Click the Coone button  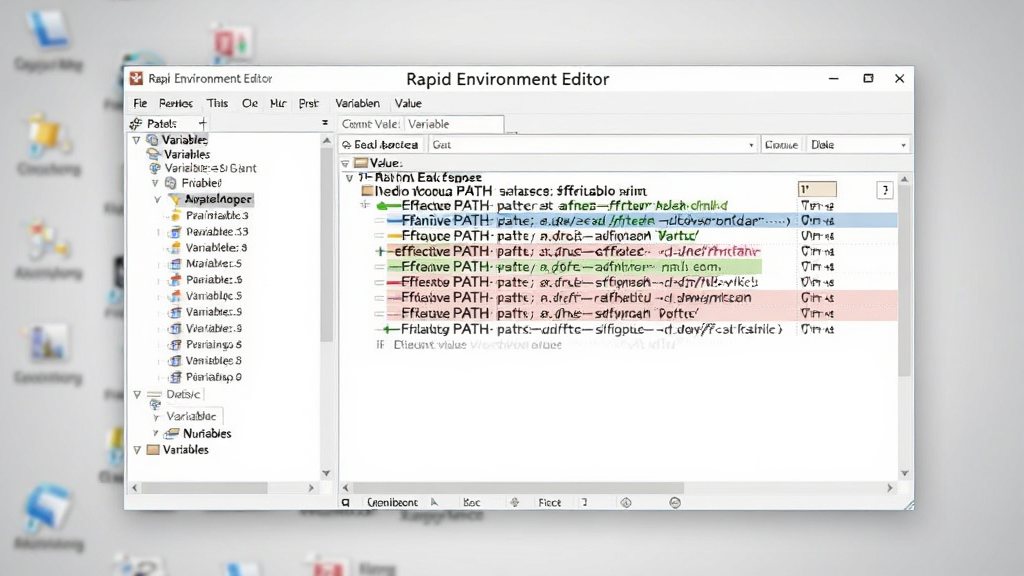pyautogui.click(x=781, y=145)
